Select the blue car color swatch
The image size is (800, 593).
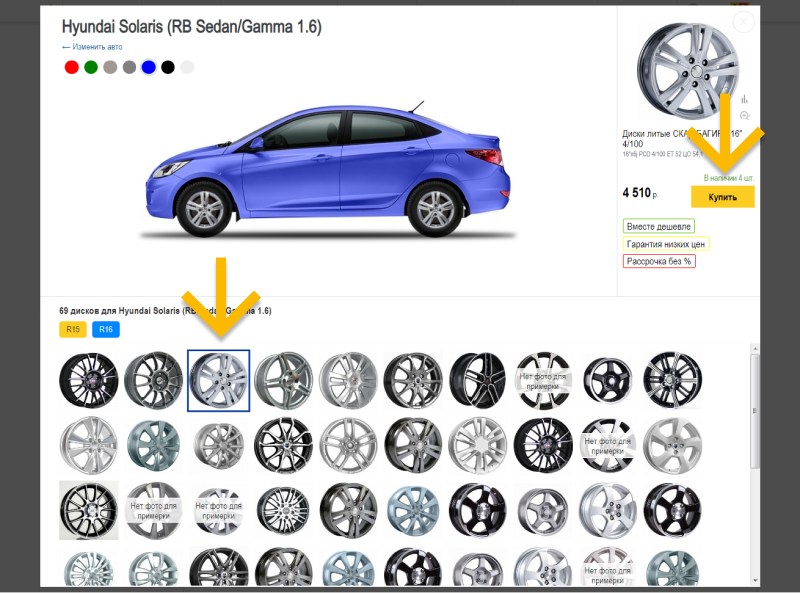(148, 67)
